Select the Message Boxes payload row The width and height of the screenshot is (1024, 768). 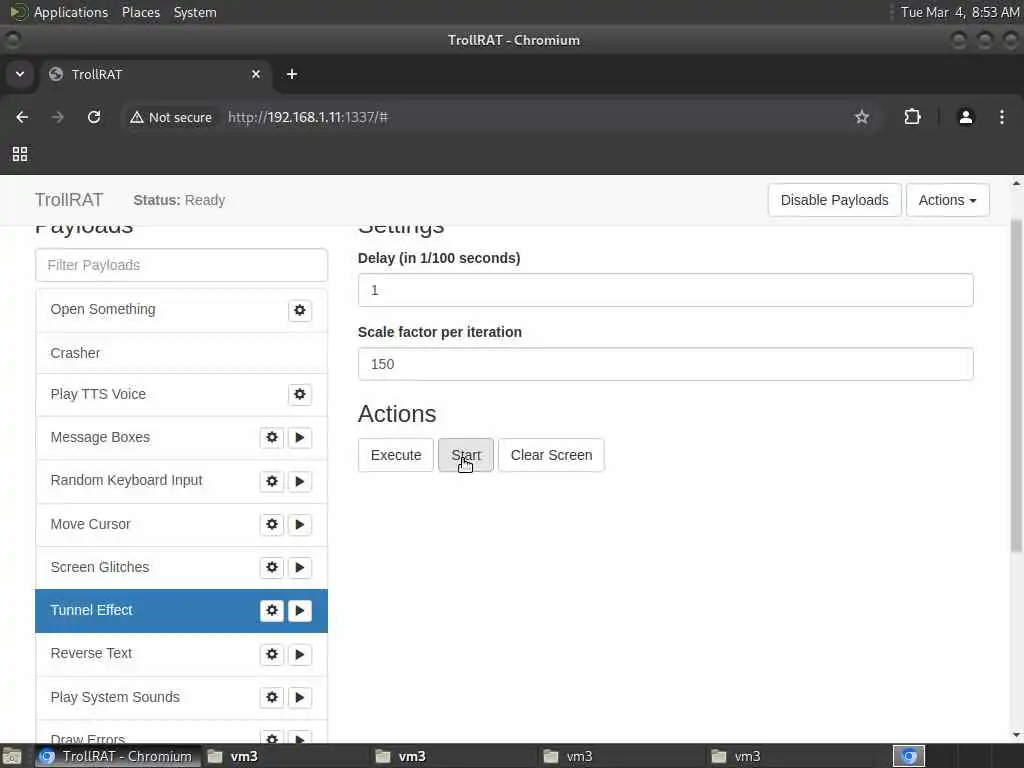pos(182,438)
